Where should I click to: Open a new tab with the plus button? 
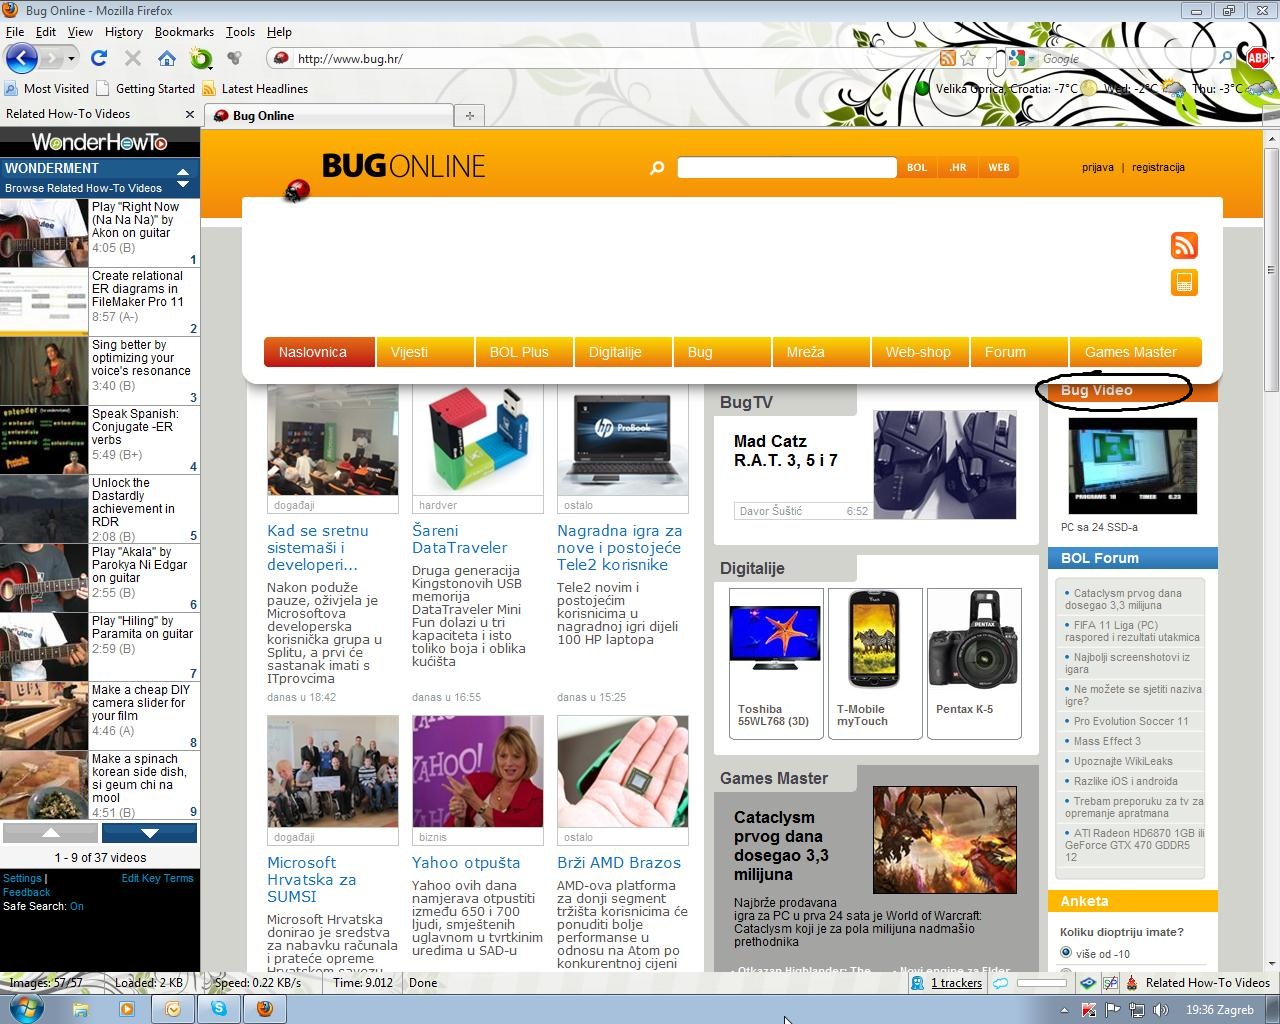469,116
